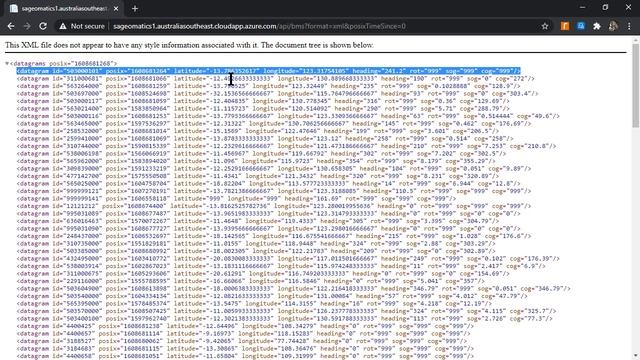Image resolution: width=640 pixels, height=360 pixels.
Task: Click the page favicon on the tab
Action: click(14, 9)
